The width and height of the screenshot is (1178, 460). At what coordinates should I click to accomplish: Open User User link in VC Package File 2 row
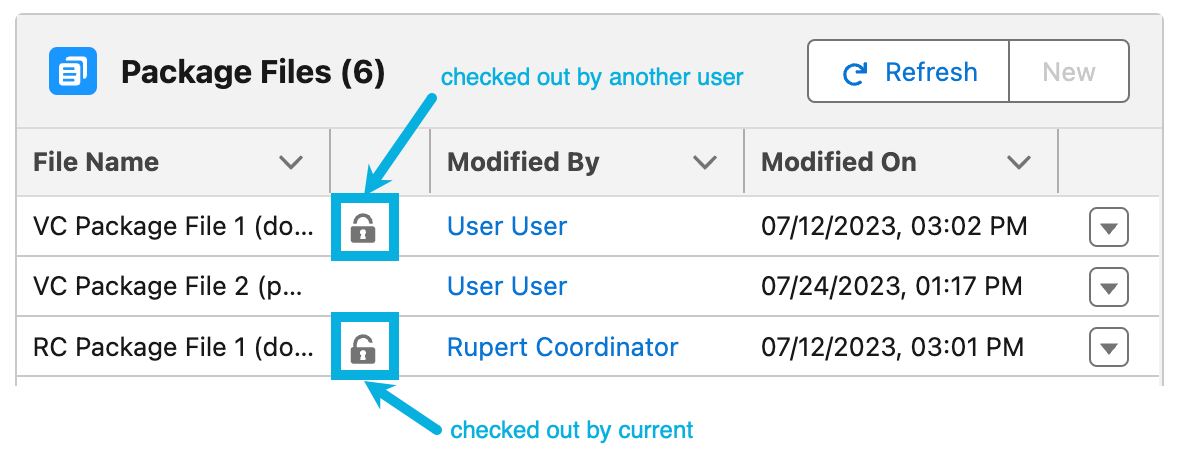click(x=507, y=287)
